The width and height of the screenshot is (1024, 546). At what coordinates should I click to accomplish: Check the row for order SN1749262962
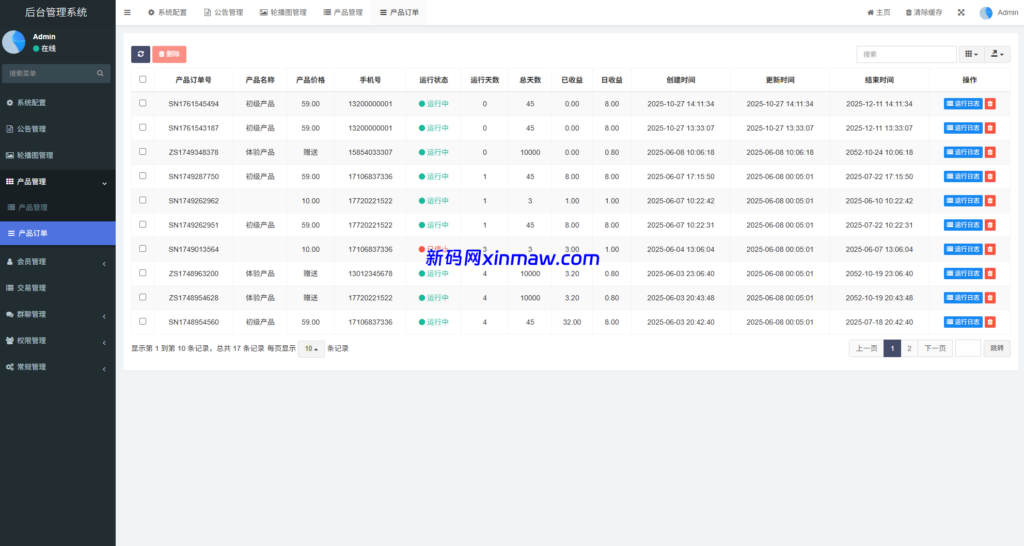[x=142, y=200]
